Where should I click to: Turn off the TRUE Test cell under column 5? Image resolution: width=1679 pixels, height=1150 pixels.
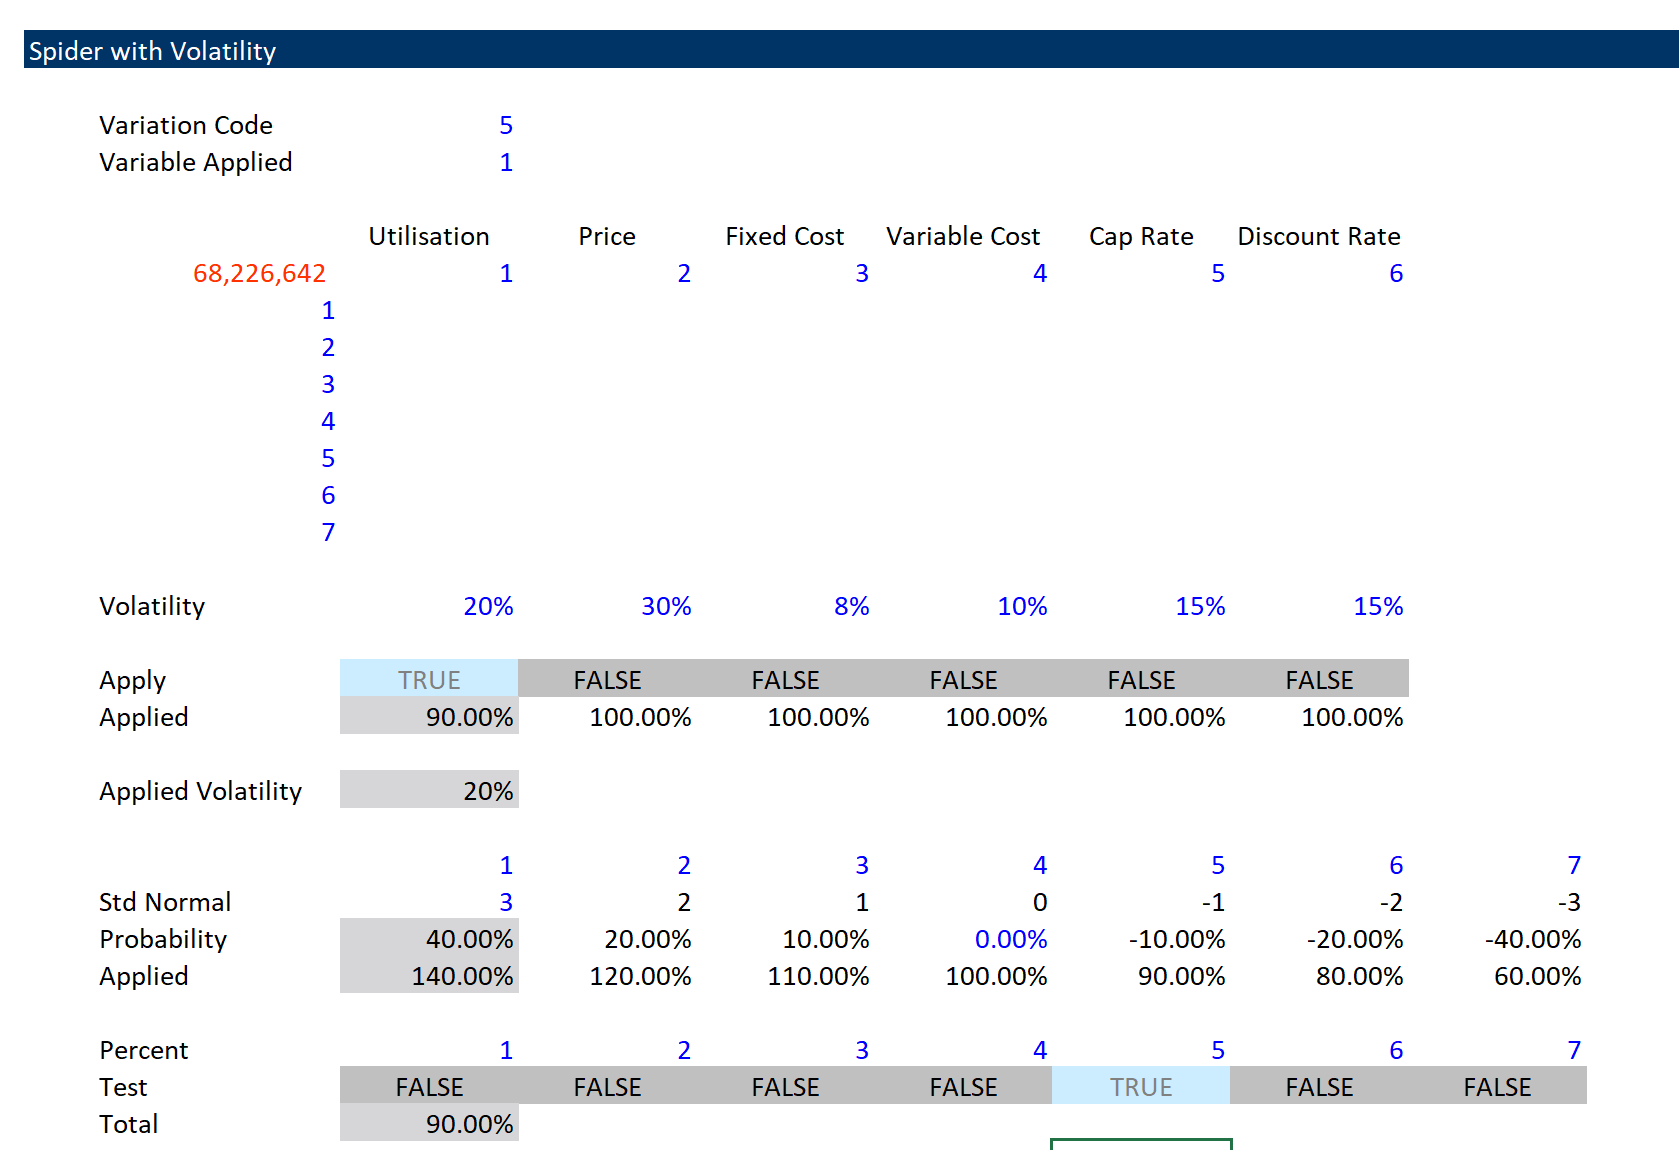click(1140, 1086)
